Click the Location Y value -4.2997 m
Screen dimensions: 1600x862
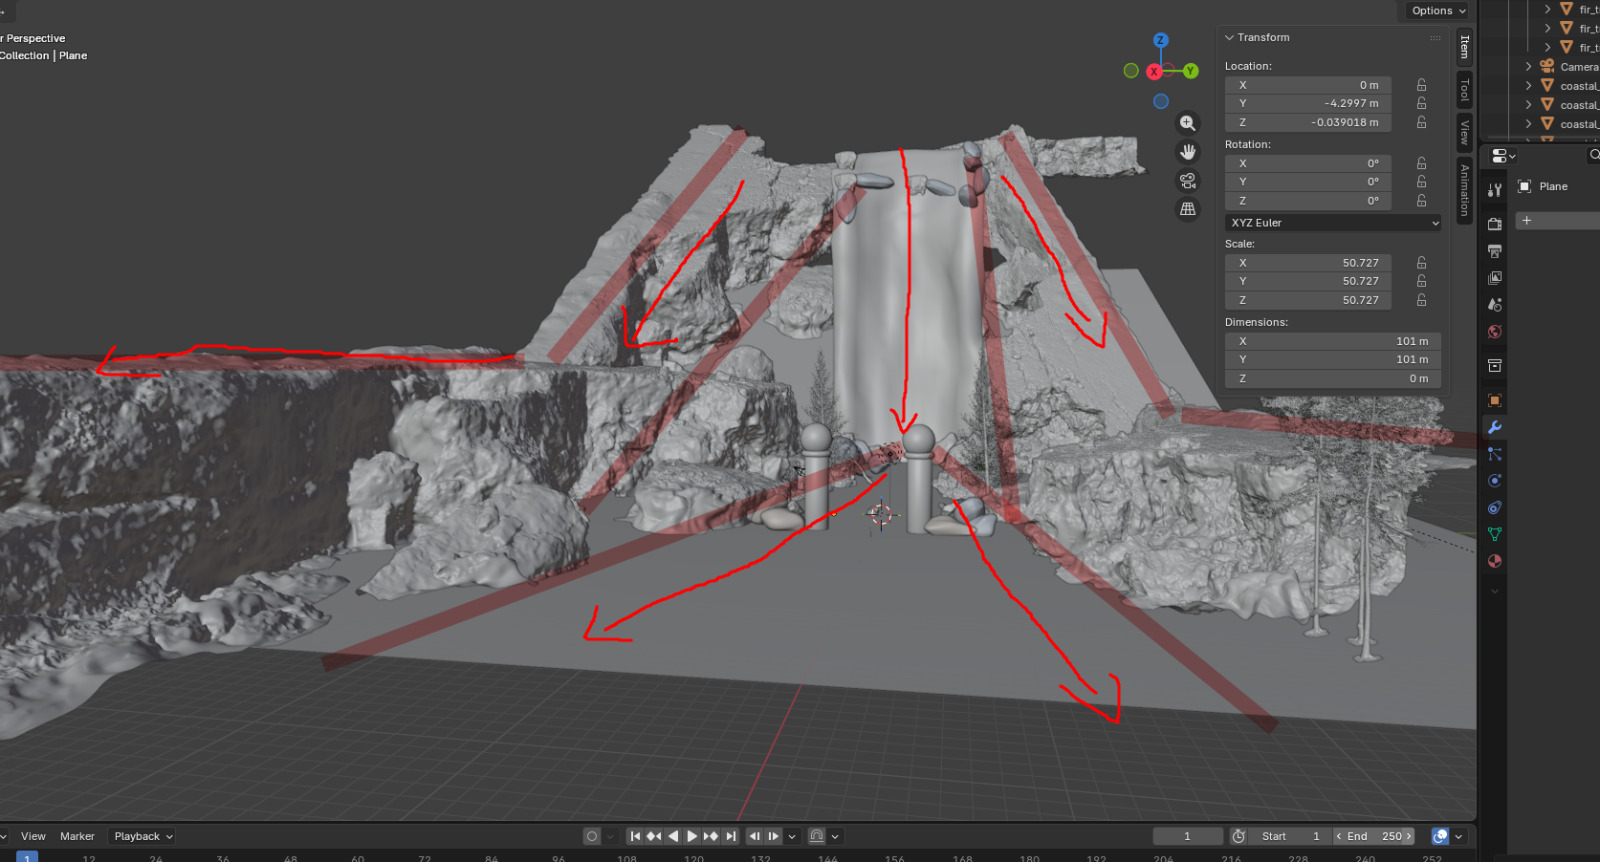click(1308, 103)
